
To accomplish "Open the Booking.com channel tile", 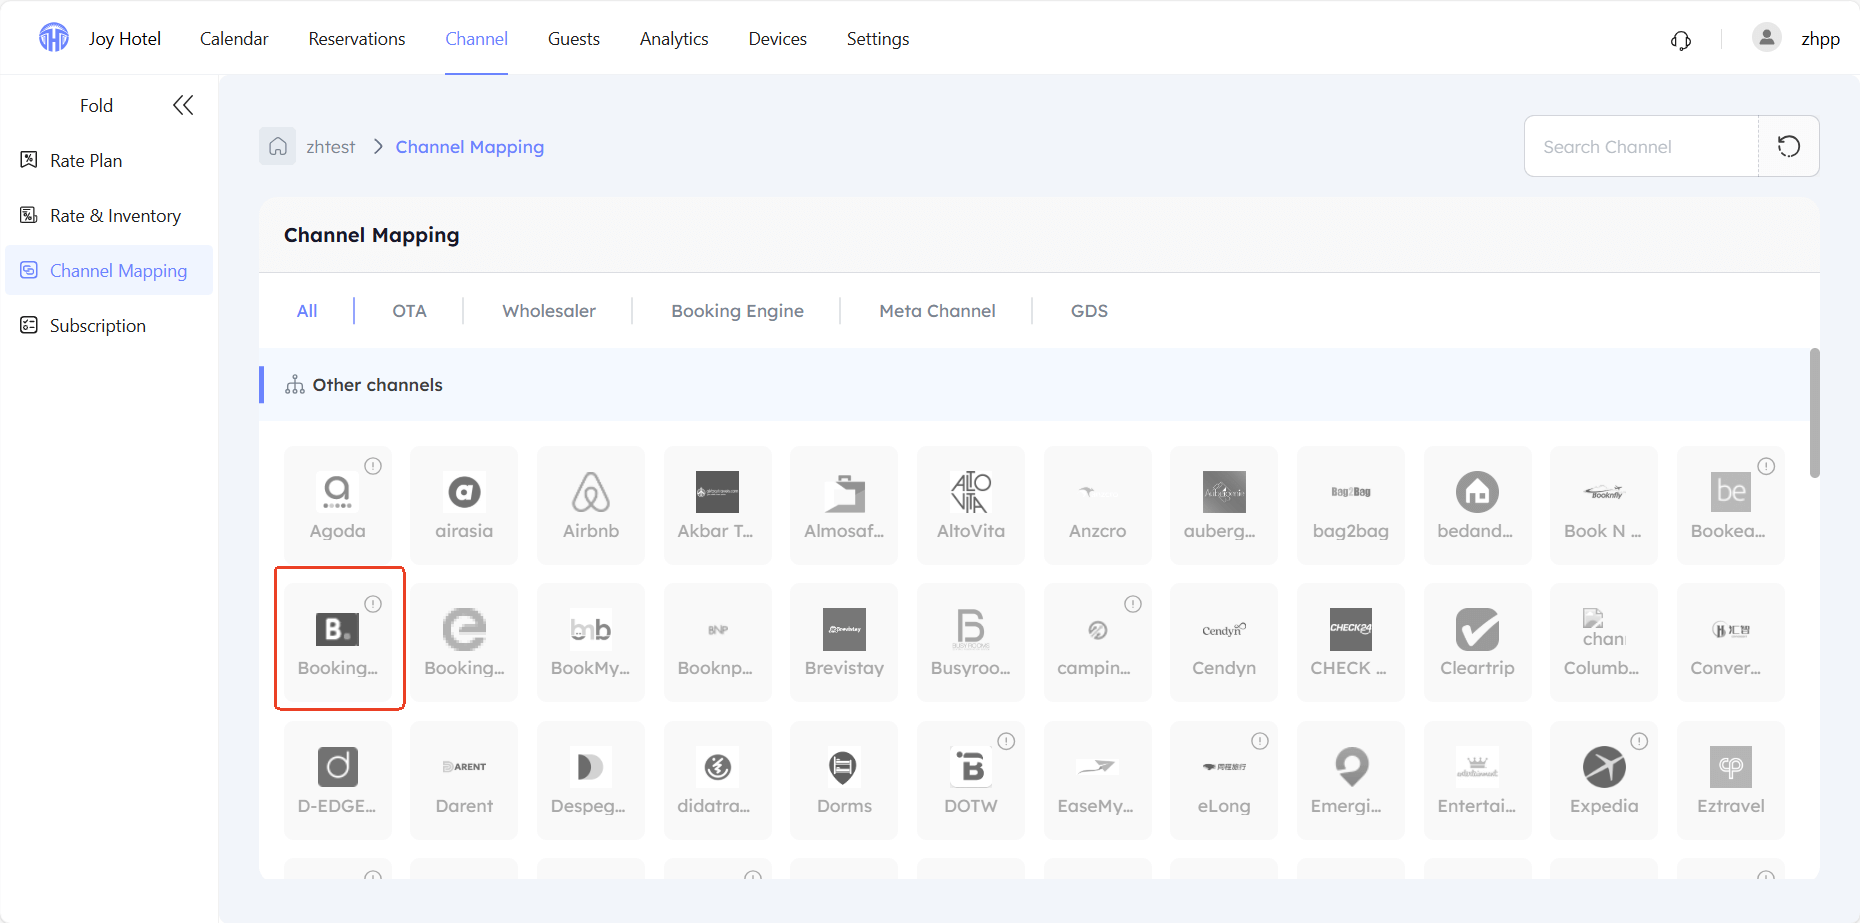I will click(338, 642).
